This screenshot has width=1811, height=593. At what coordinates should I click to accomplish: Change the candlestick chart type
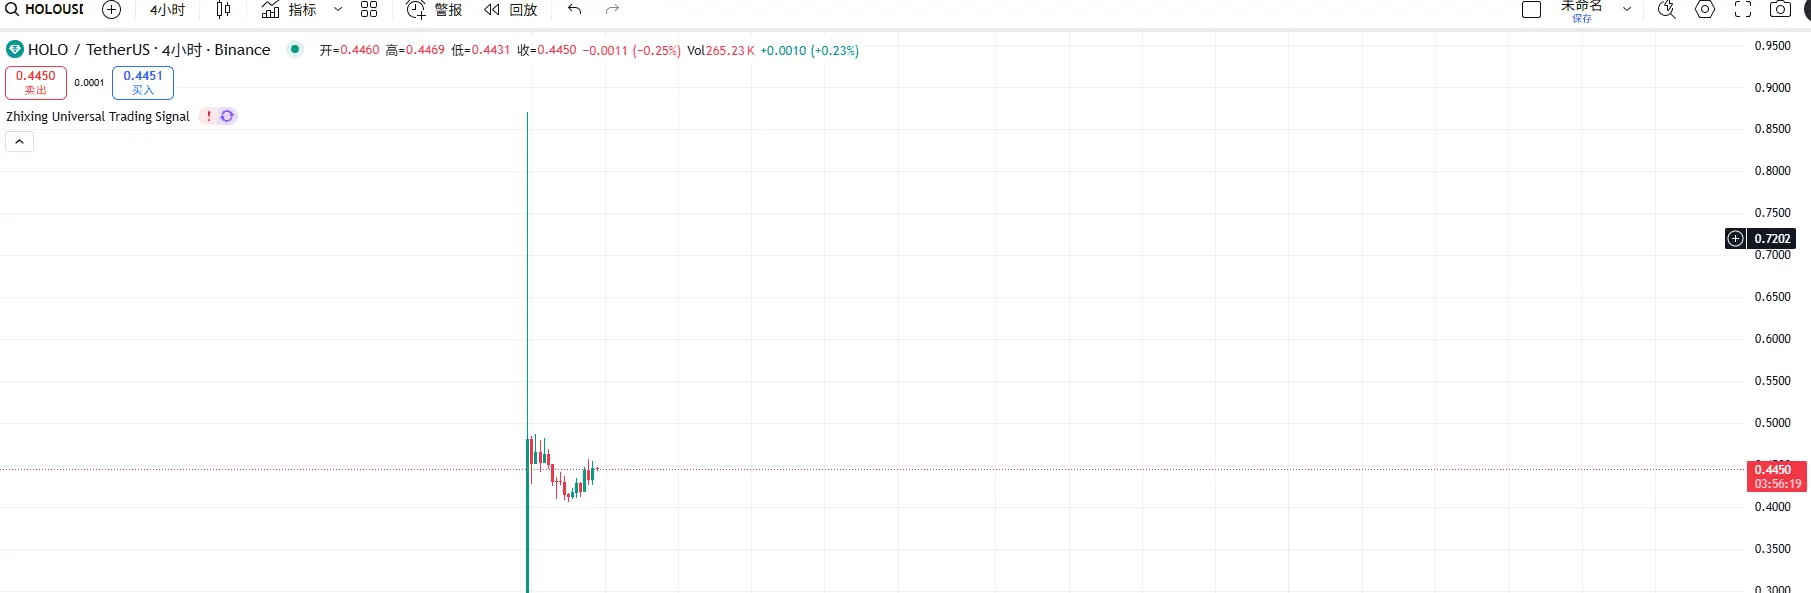tap(223, 10)
